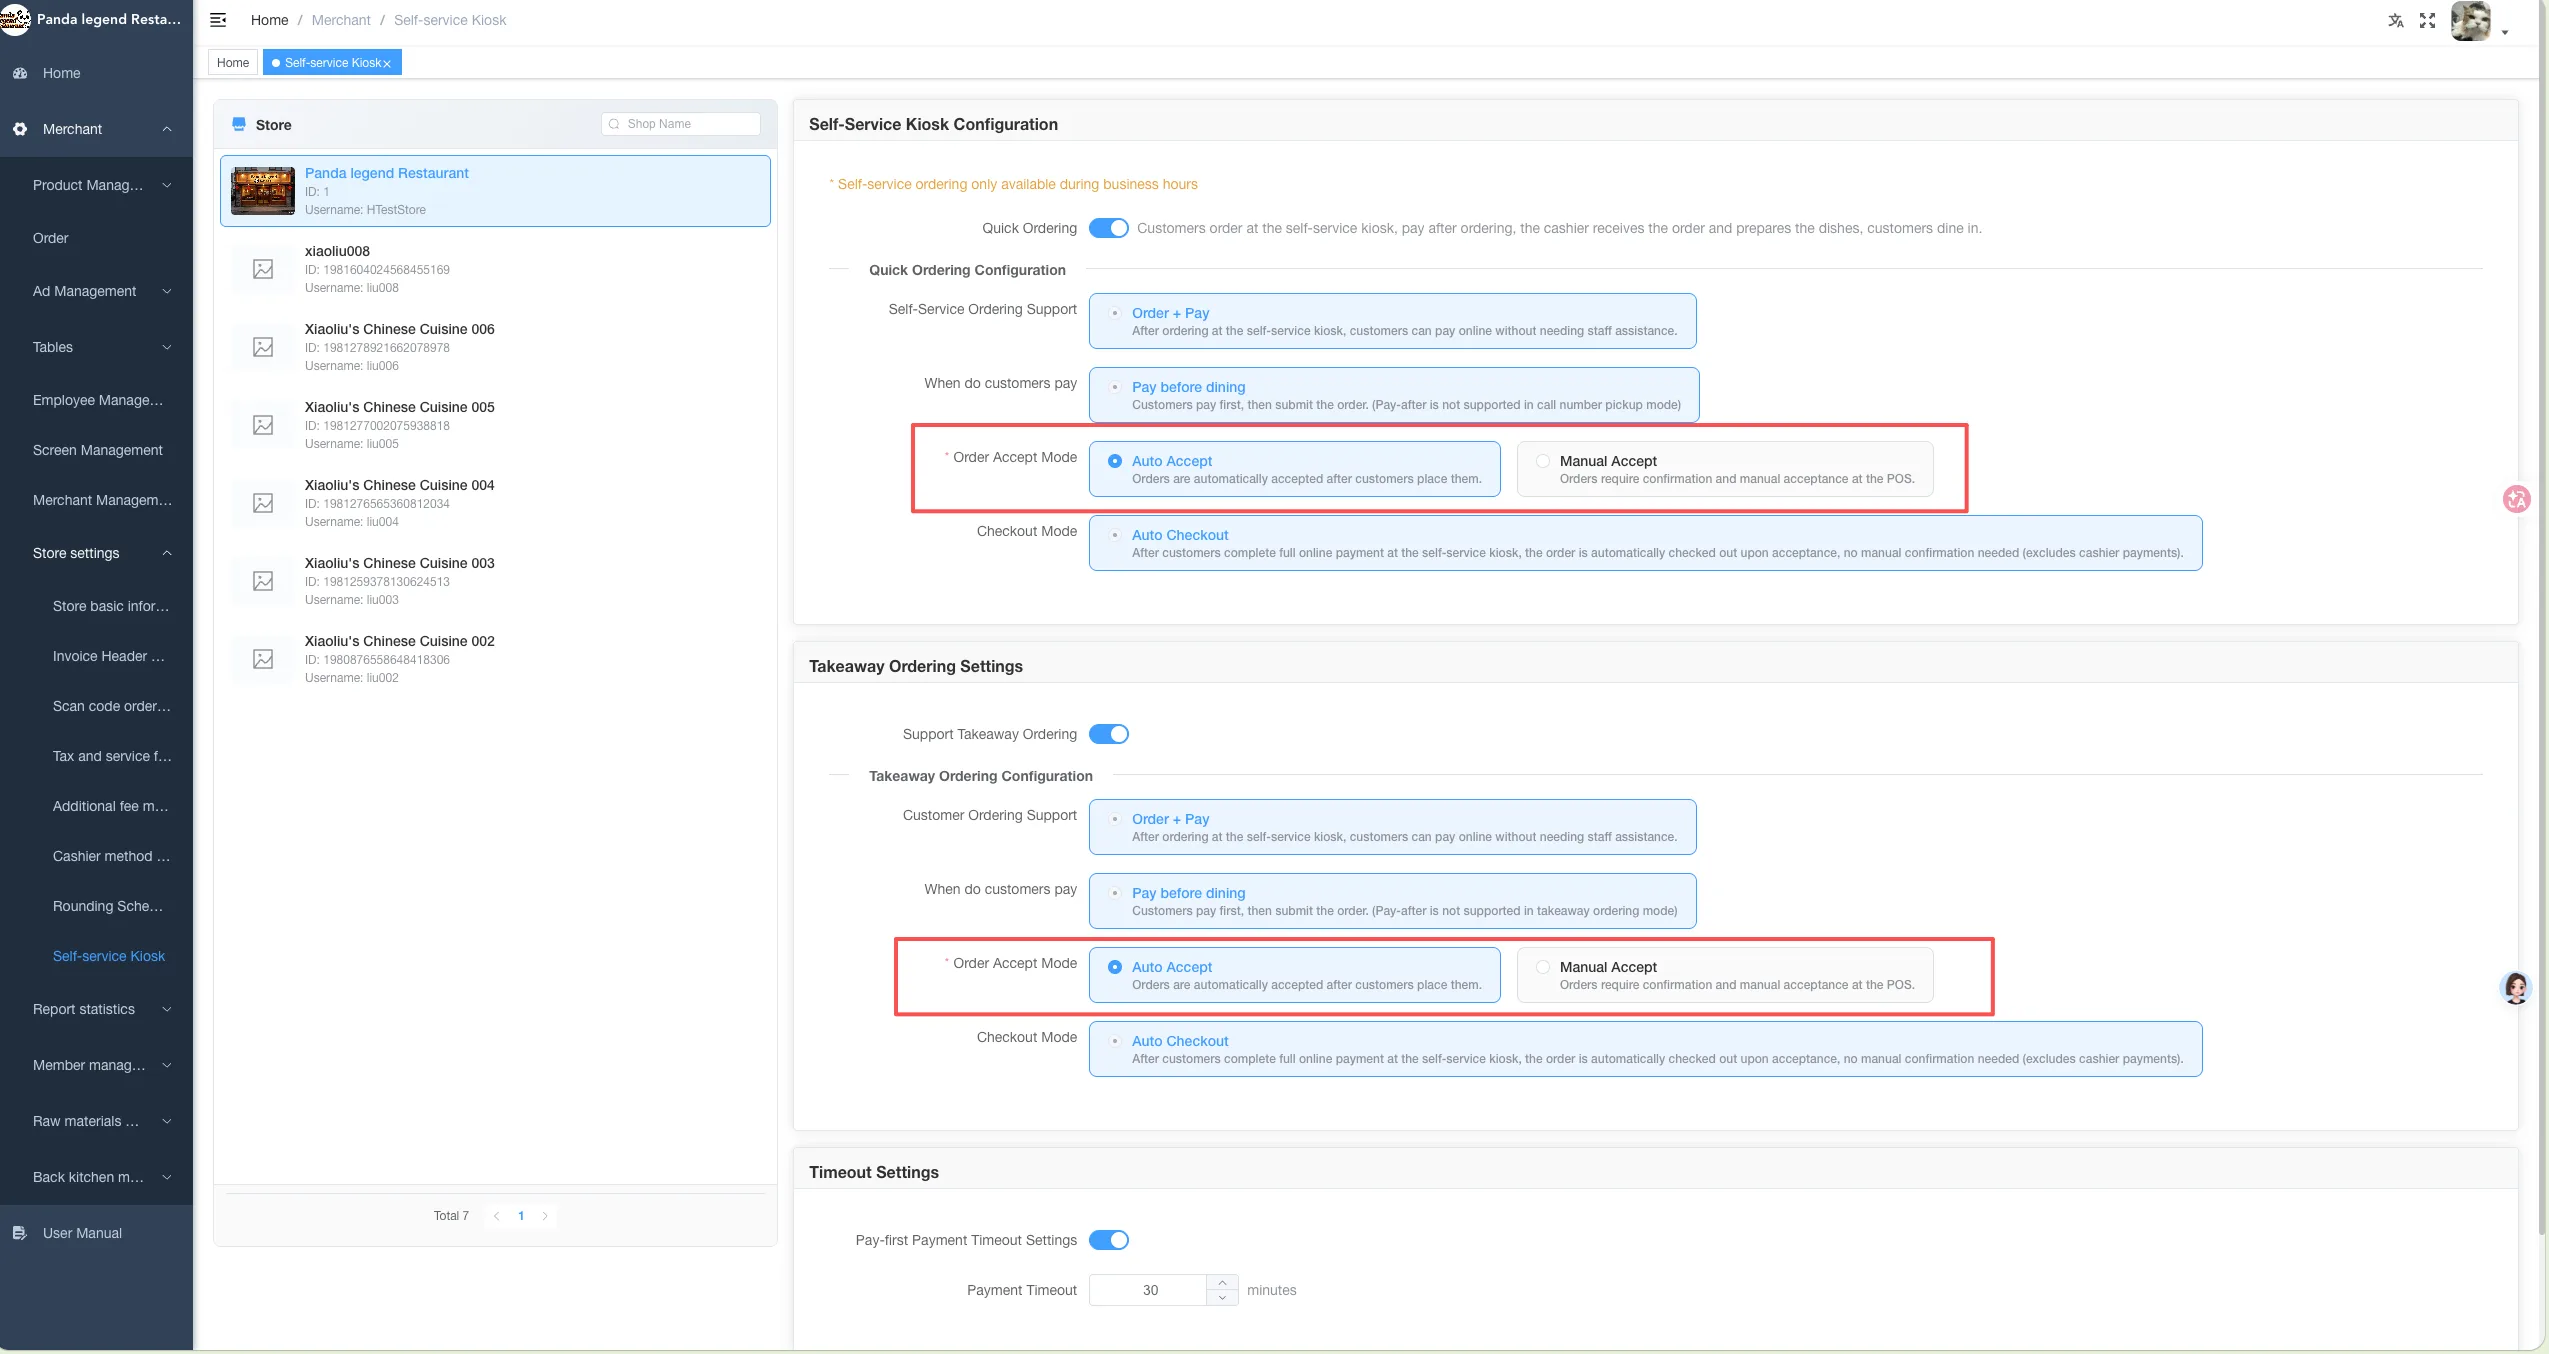Viewport: 2549px width, 1354px height.
Task: Collapse the sidebar with the hamburger icon
Action: (218, 20)
